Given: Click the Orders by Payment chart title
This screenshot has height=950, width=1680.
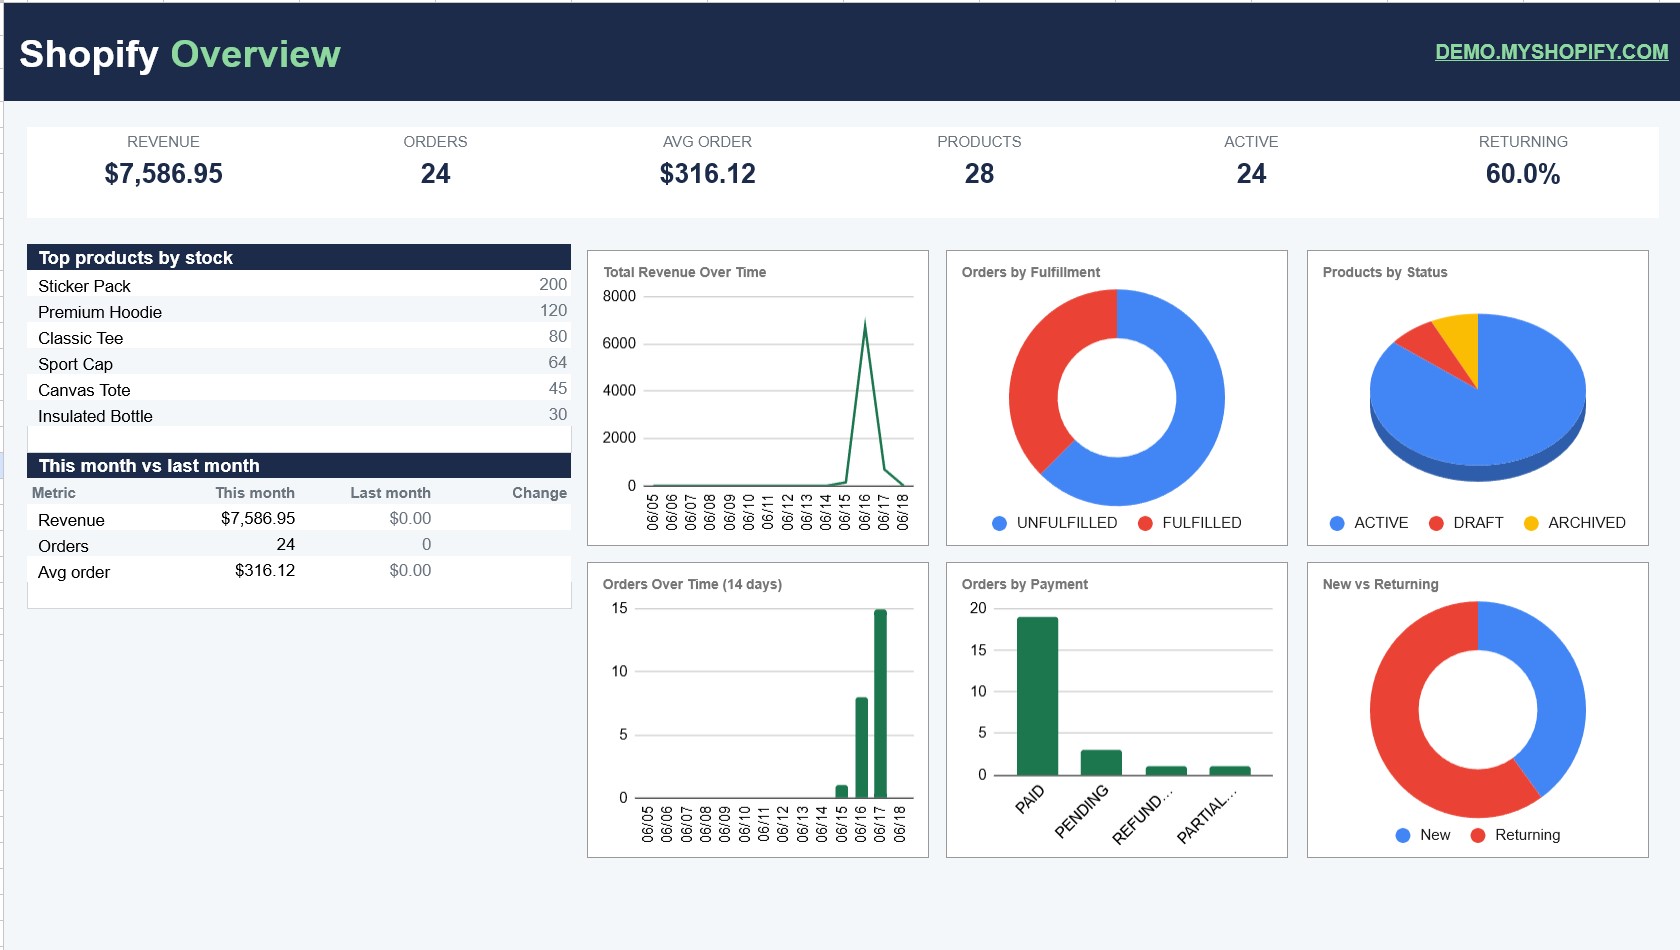Looking at the screenshot, I should (x=1025, y=584).
